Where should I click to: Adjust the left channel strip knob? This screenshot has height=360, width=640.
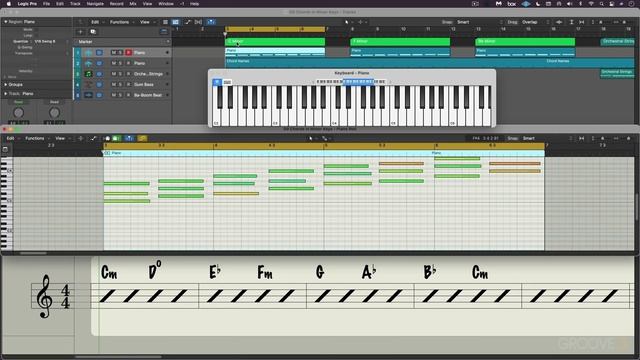coord(18,113)
